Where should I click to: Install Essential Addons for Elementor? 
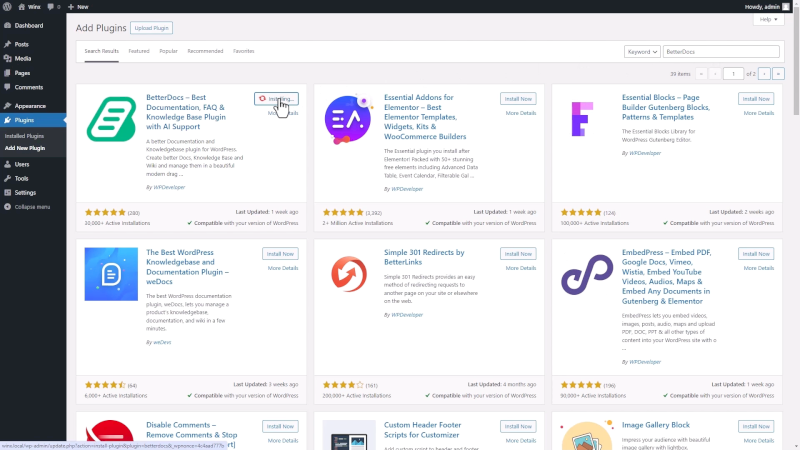coord(518,99)
